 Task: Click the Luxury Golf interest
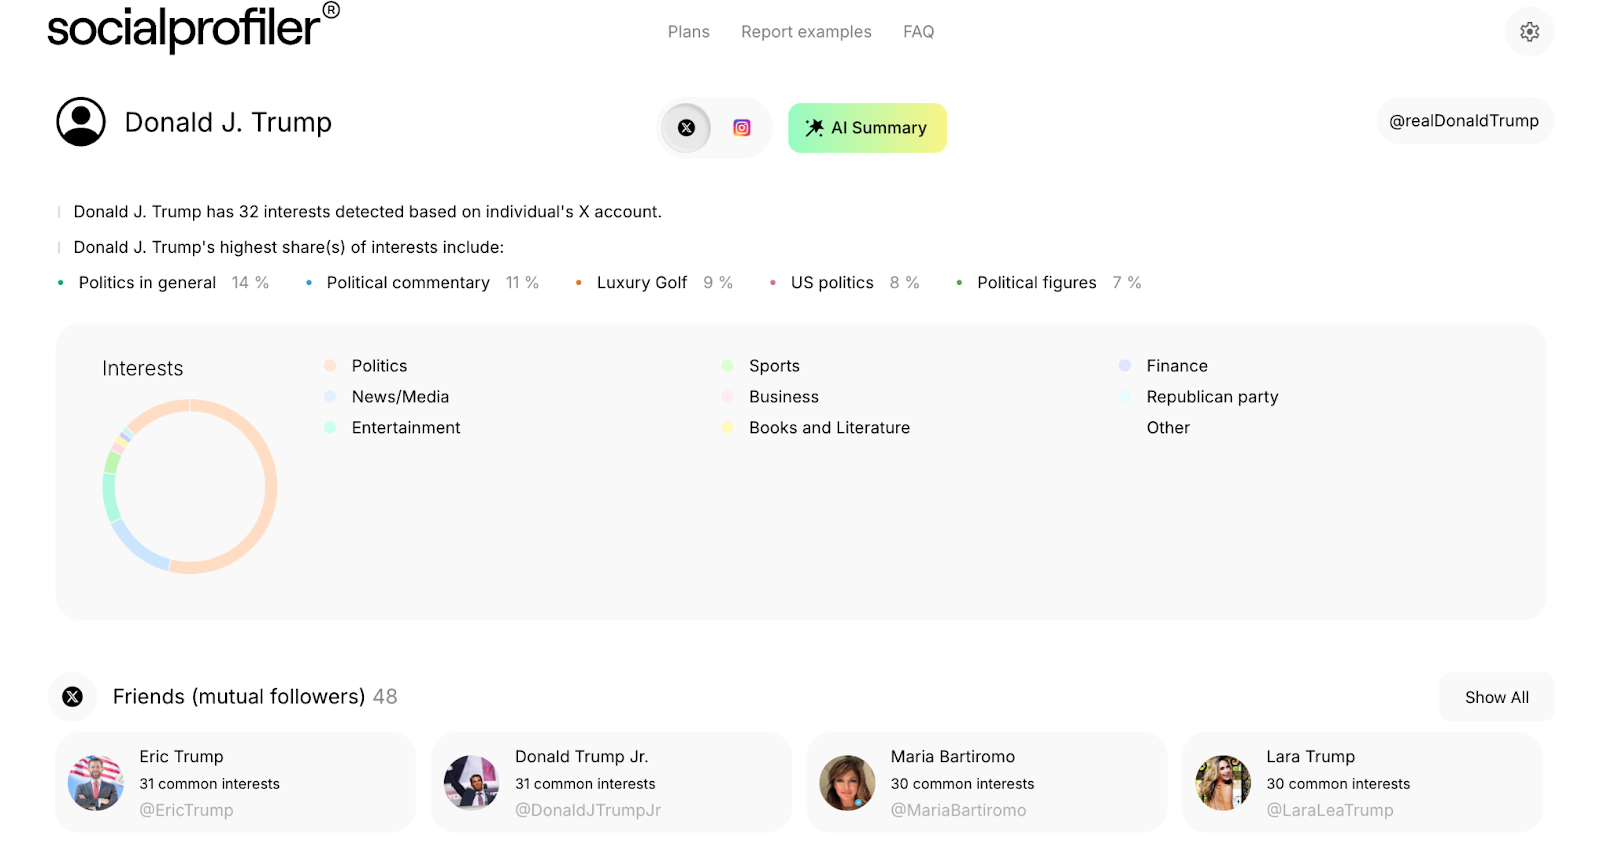(x=642, y=283)
